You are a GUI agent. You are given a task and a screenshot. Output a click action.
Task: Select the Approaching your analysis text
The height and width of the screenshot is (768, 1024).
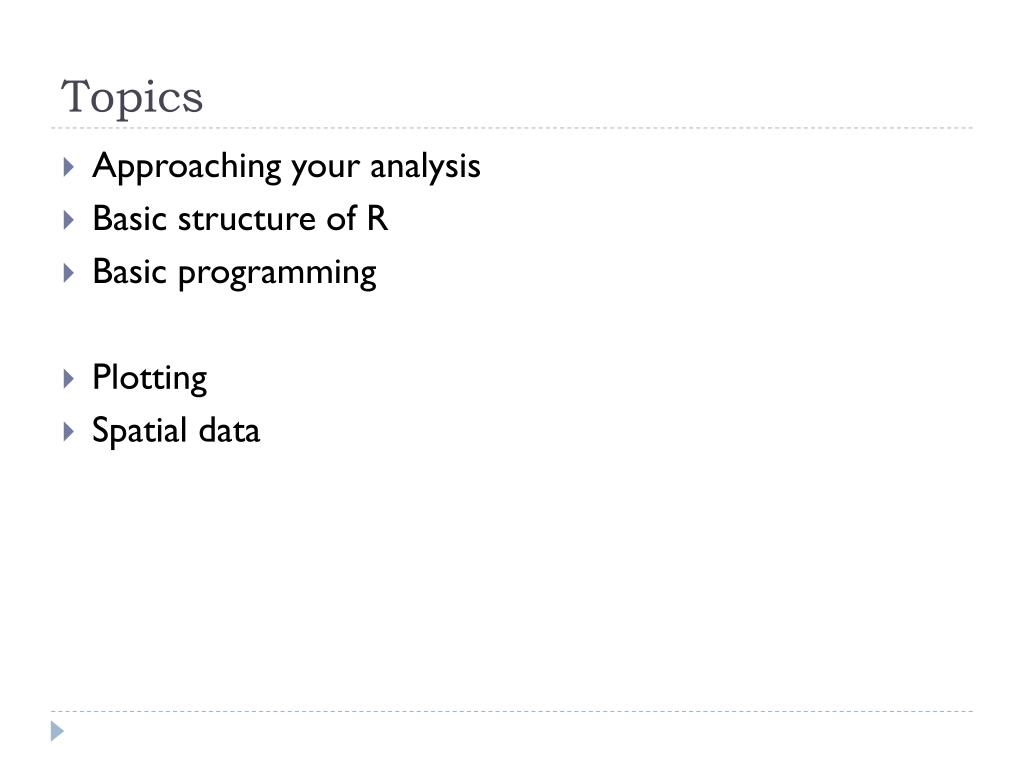point(287,167)
